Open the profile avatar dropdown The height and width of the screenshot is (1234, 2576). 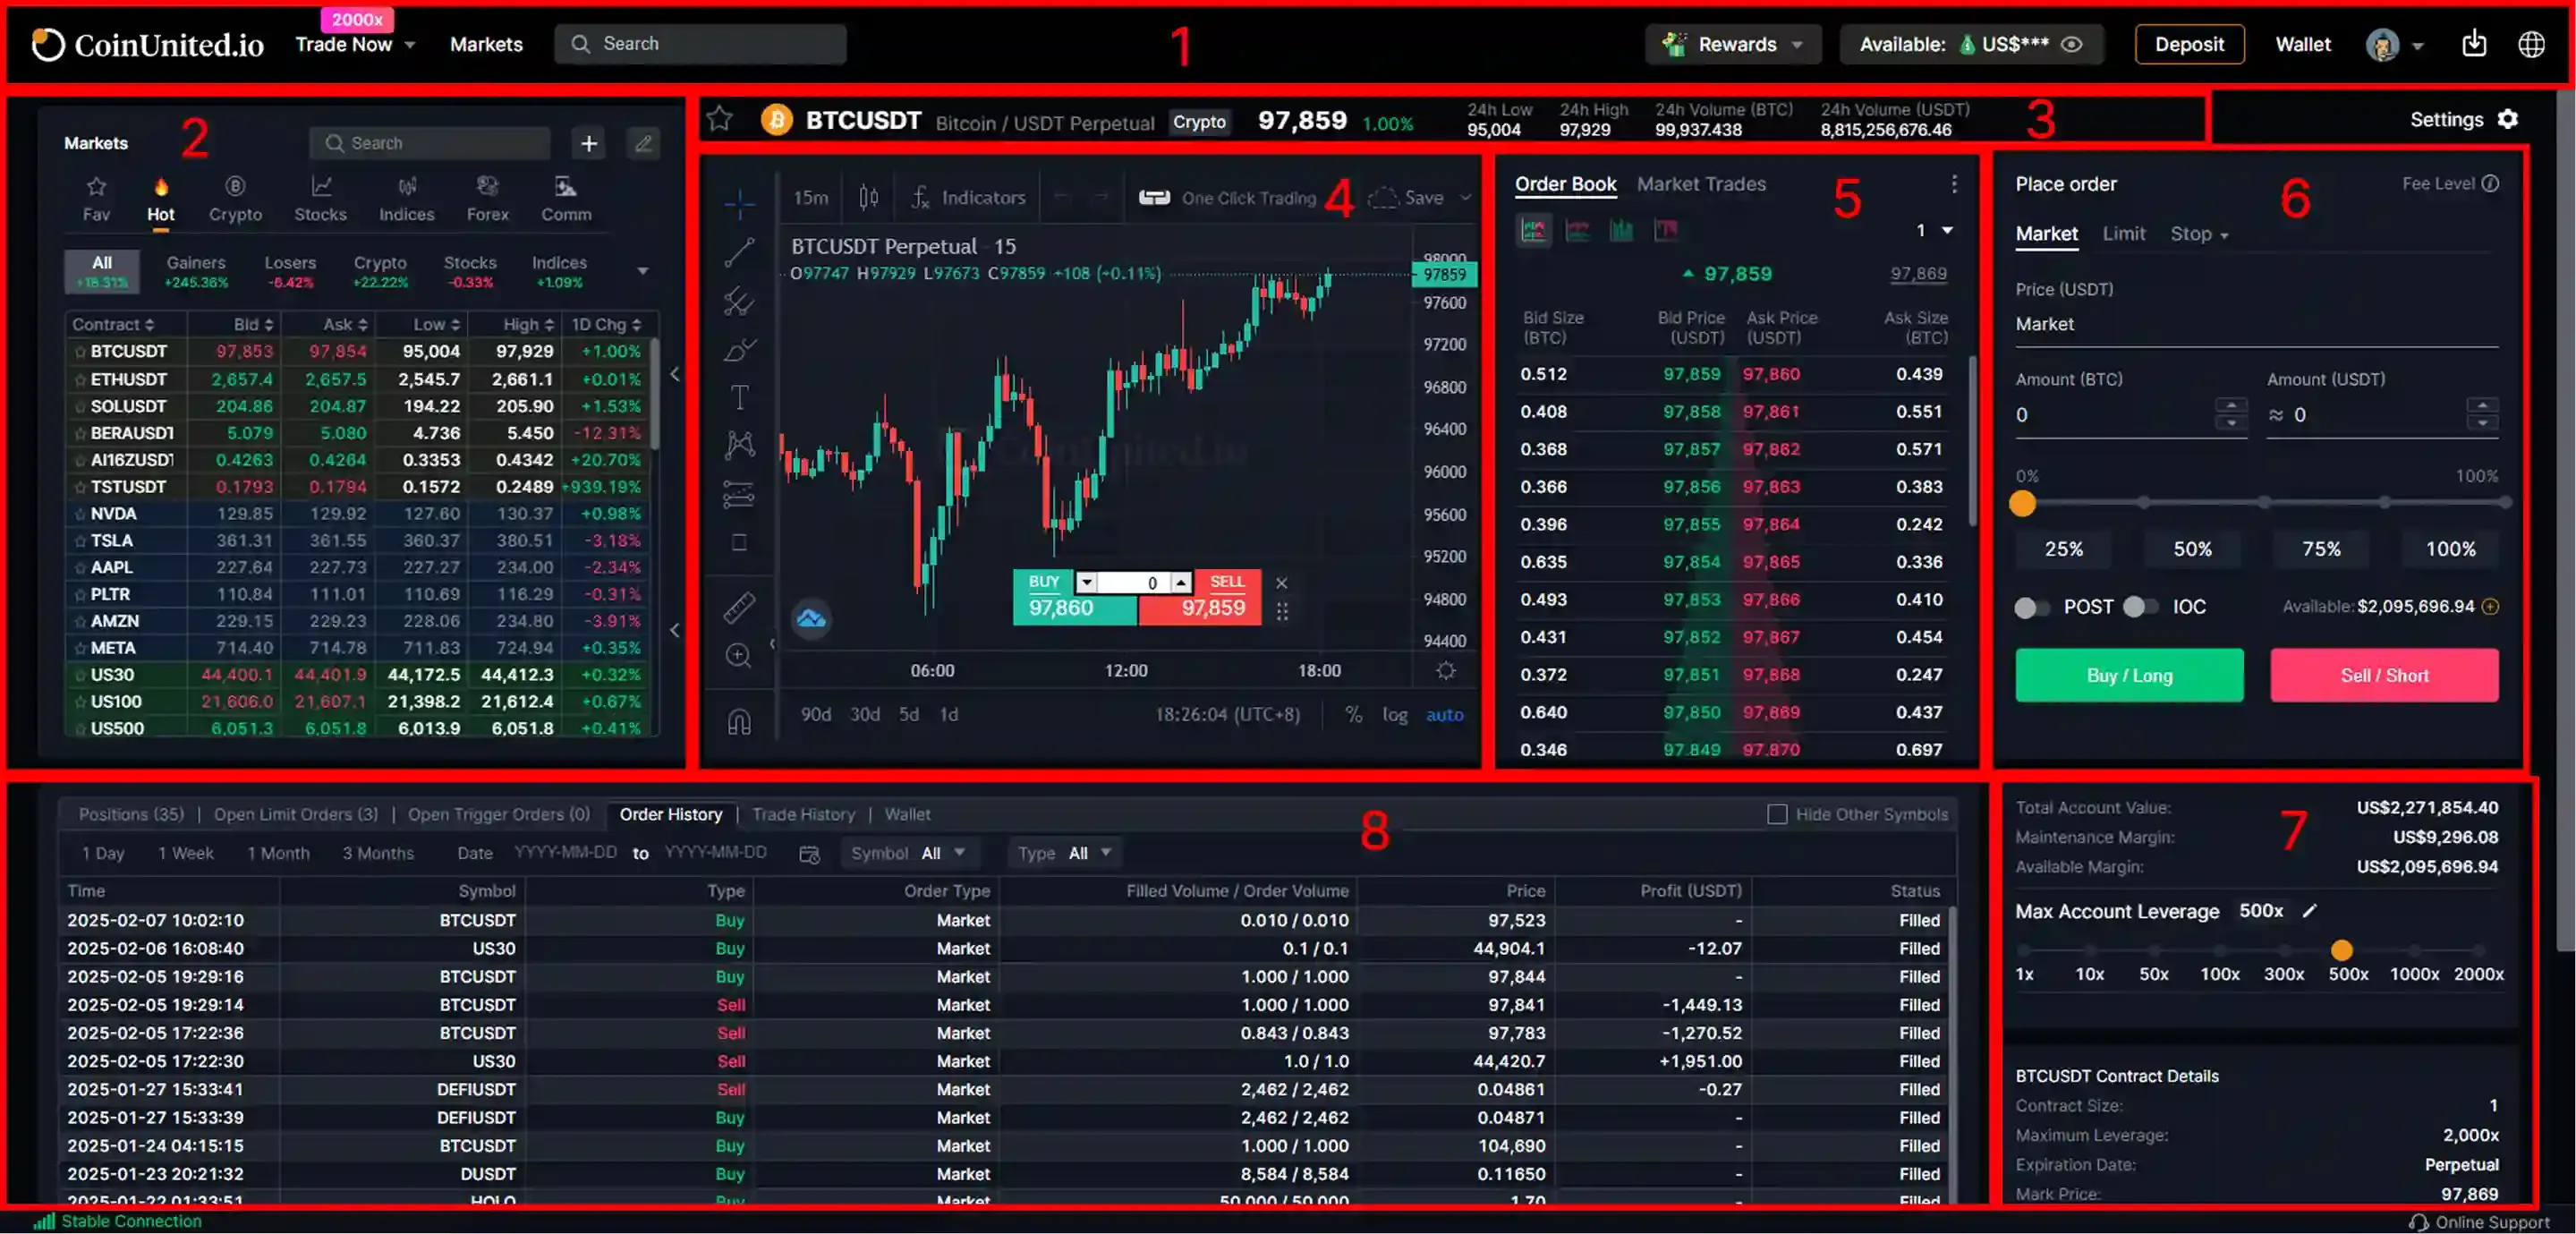pyautogui.click(x=2394, y=44)
